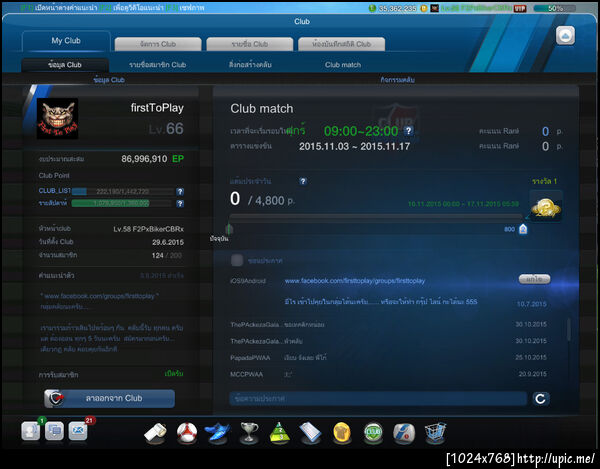Open the blue football boots icon
Screen dimensions: 600x469
[217, 433]
